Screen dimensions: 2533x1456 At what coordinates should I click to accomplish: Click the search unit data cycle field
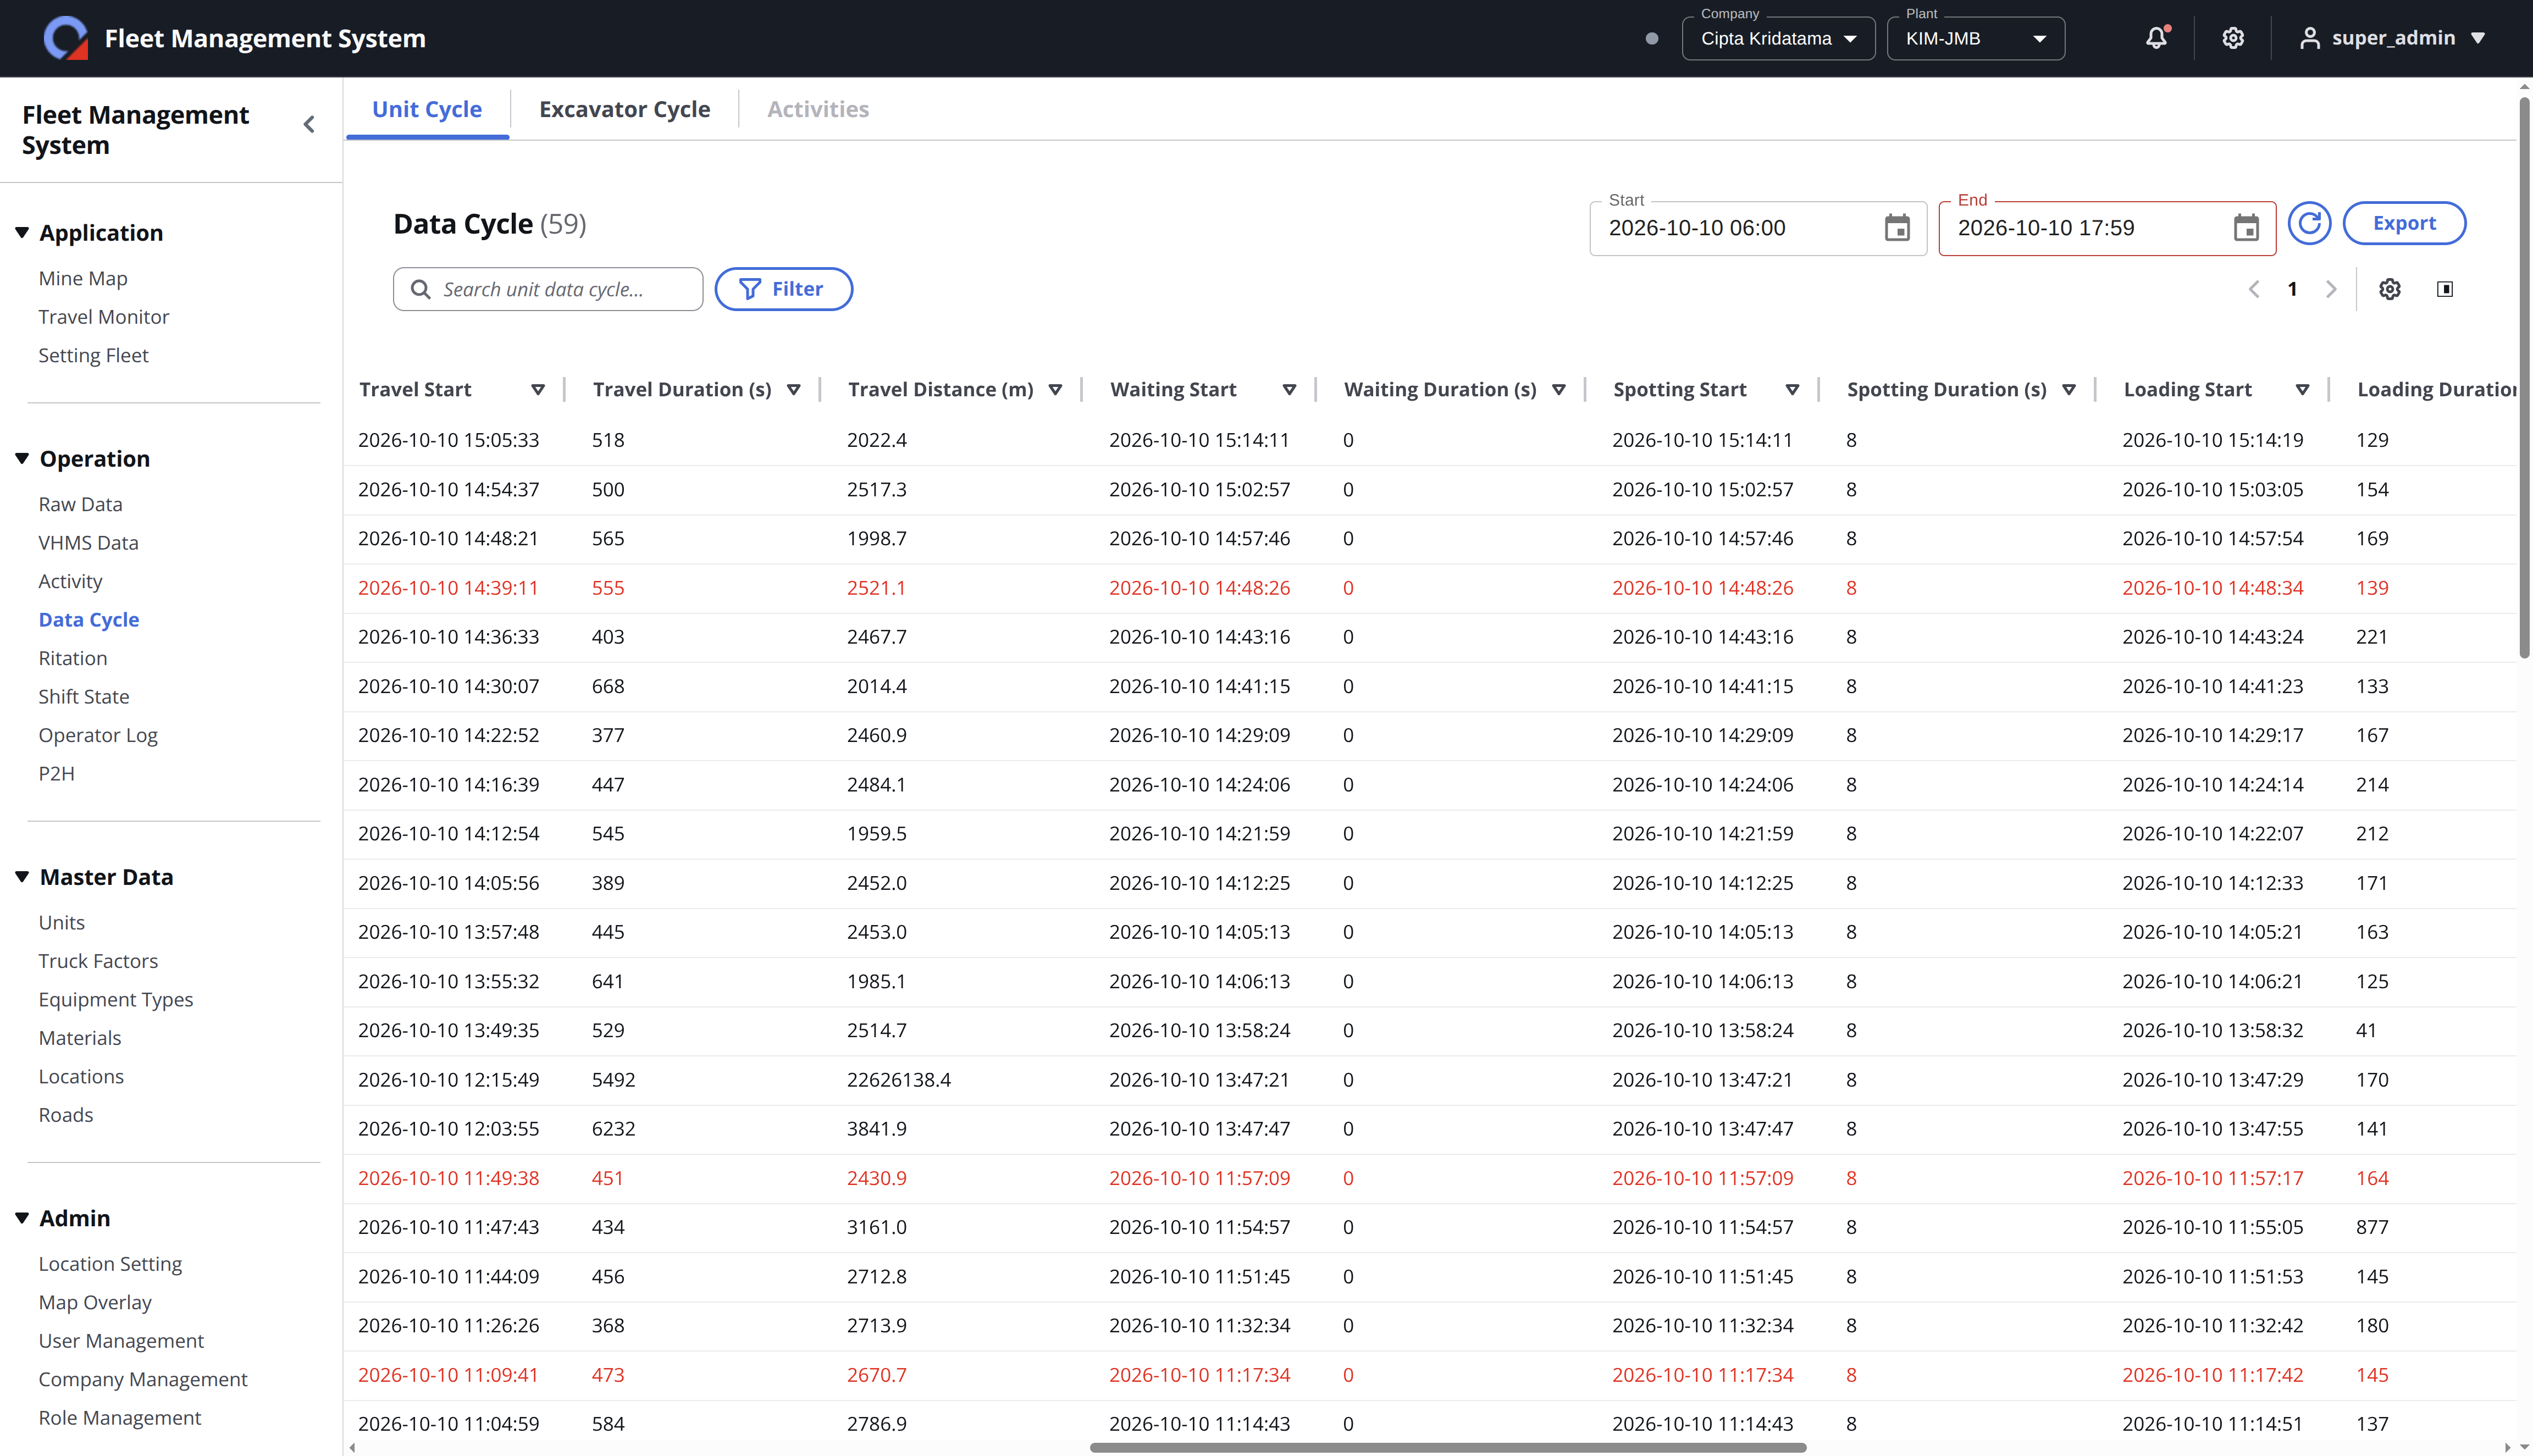point(548,289)
